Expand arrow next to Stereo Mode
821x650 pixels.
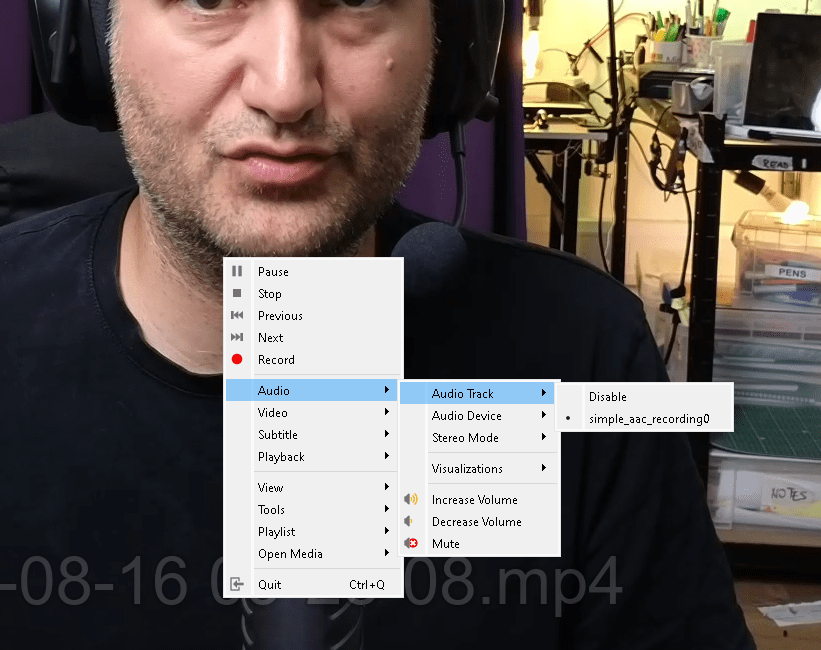[543, 437]
